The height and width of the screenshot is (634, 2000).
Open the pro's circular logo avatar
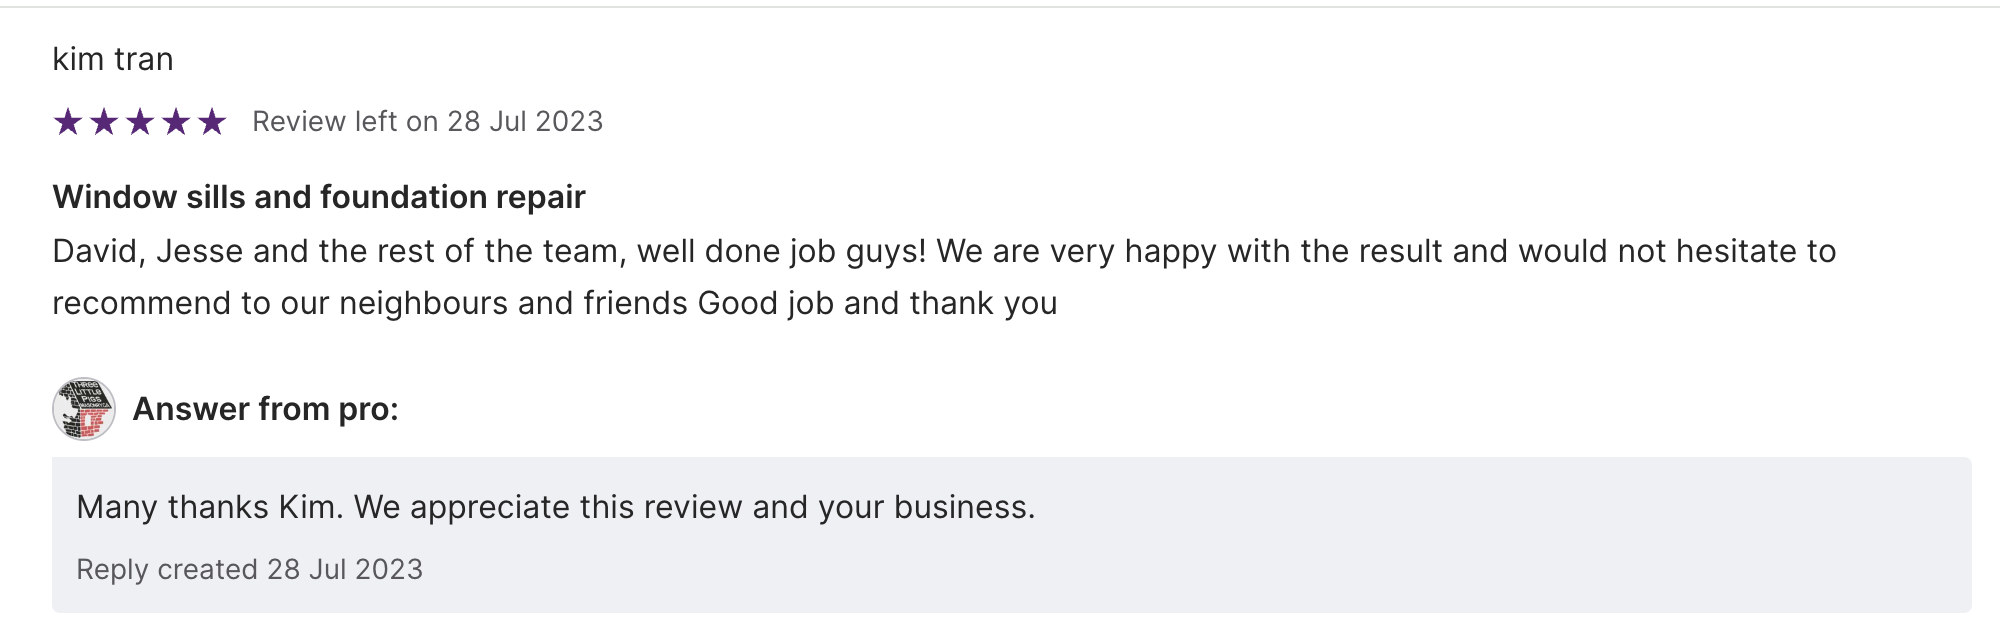[84, 409]
